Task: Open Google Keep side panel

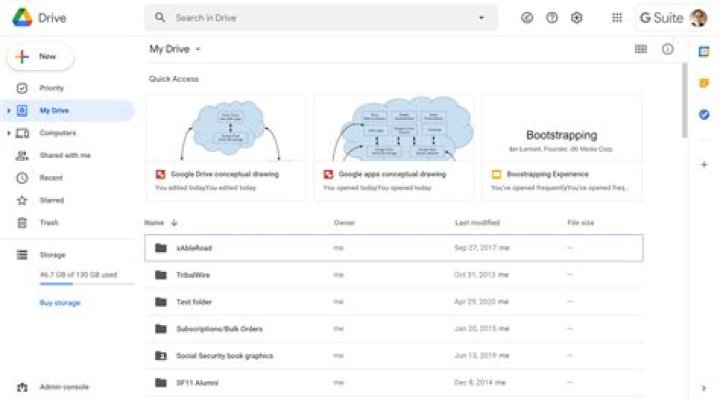Action: (704, 83)
